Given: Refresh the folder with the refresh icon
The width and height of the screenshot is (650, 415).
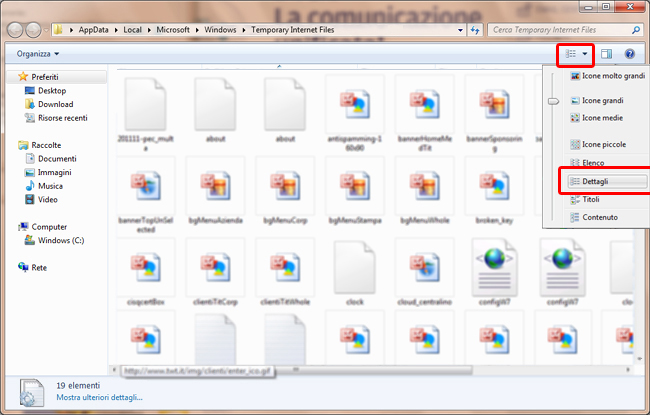Looking at the screenshot, I should (475, 30).
